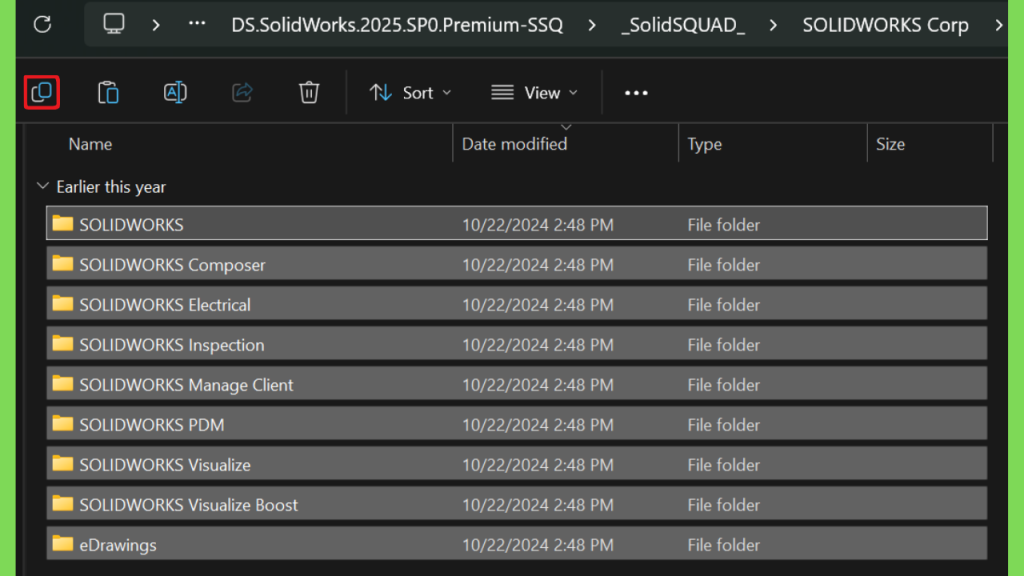Open the Sort dropdown
Image resolution: width=1024 pixels, height=576 pixels.
(x=410, y=93)
